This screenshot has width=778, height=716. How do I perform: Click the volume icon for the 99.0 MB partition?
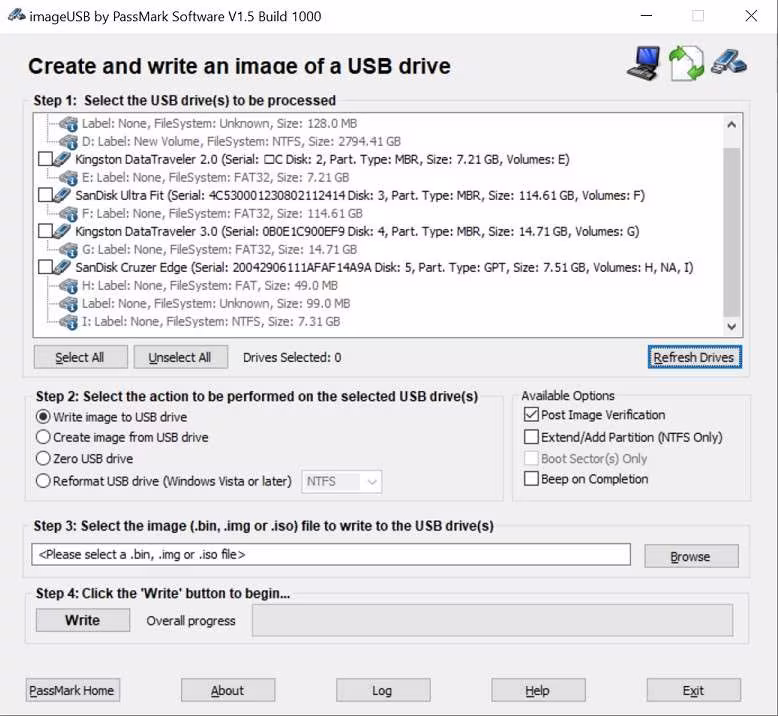point(69,304)
